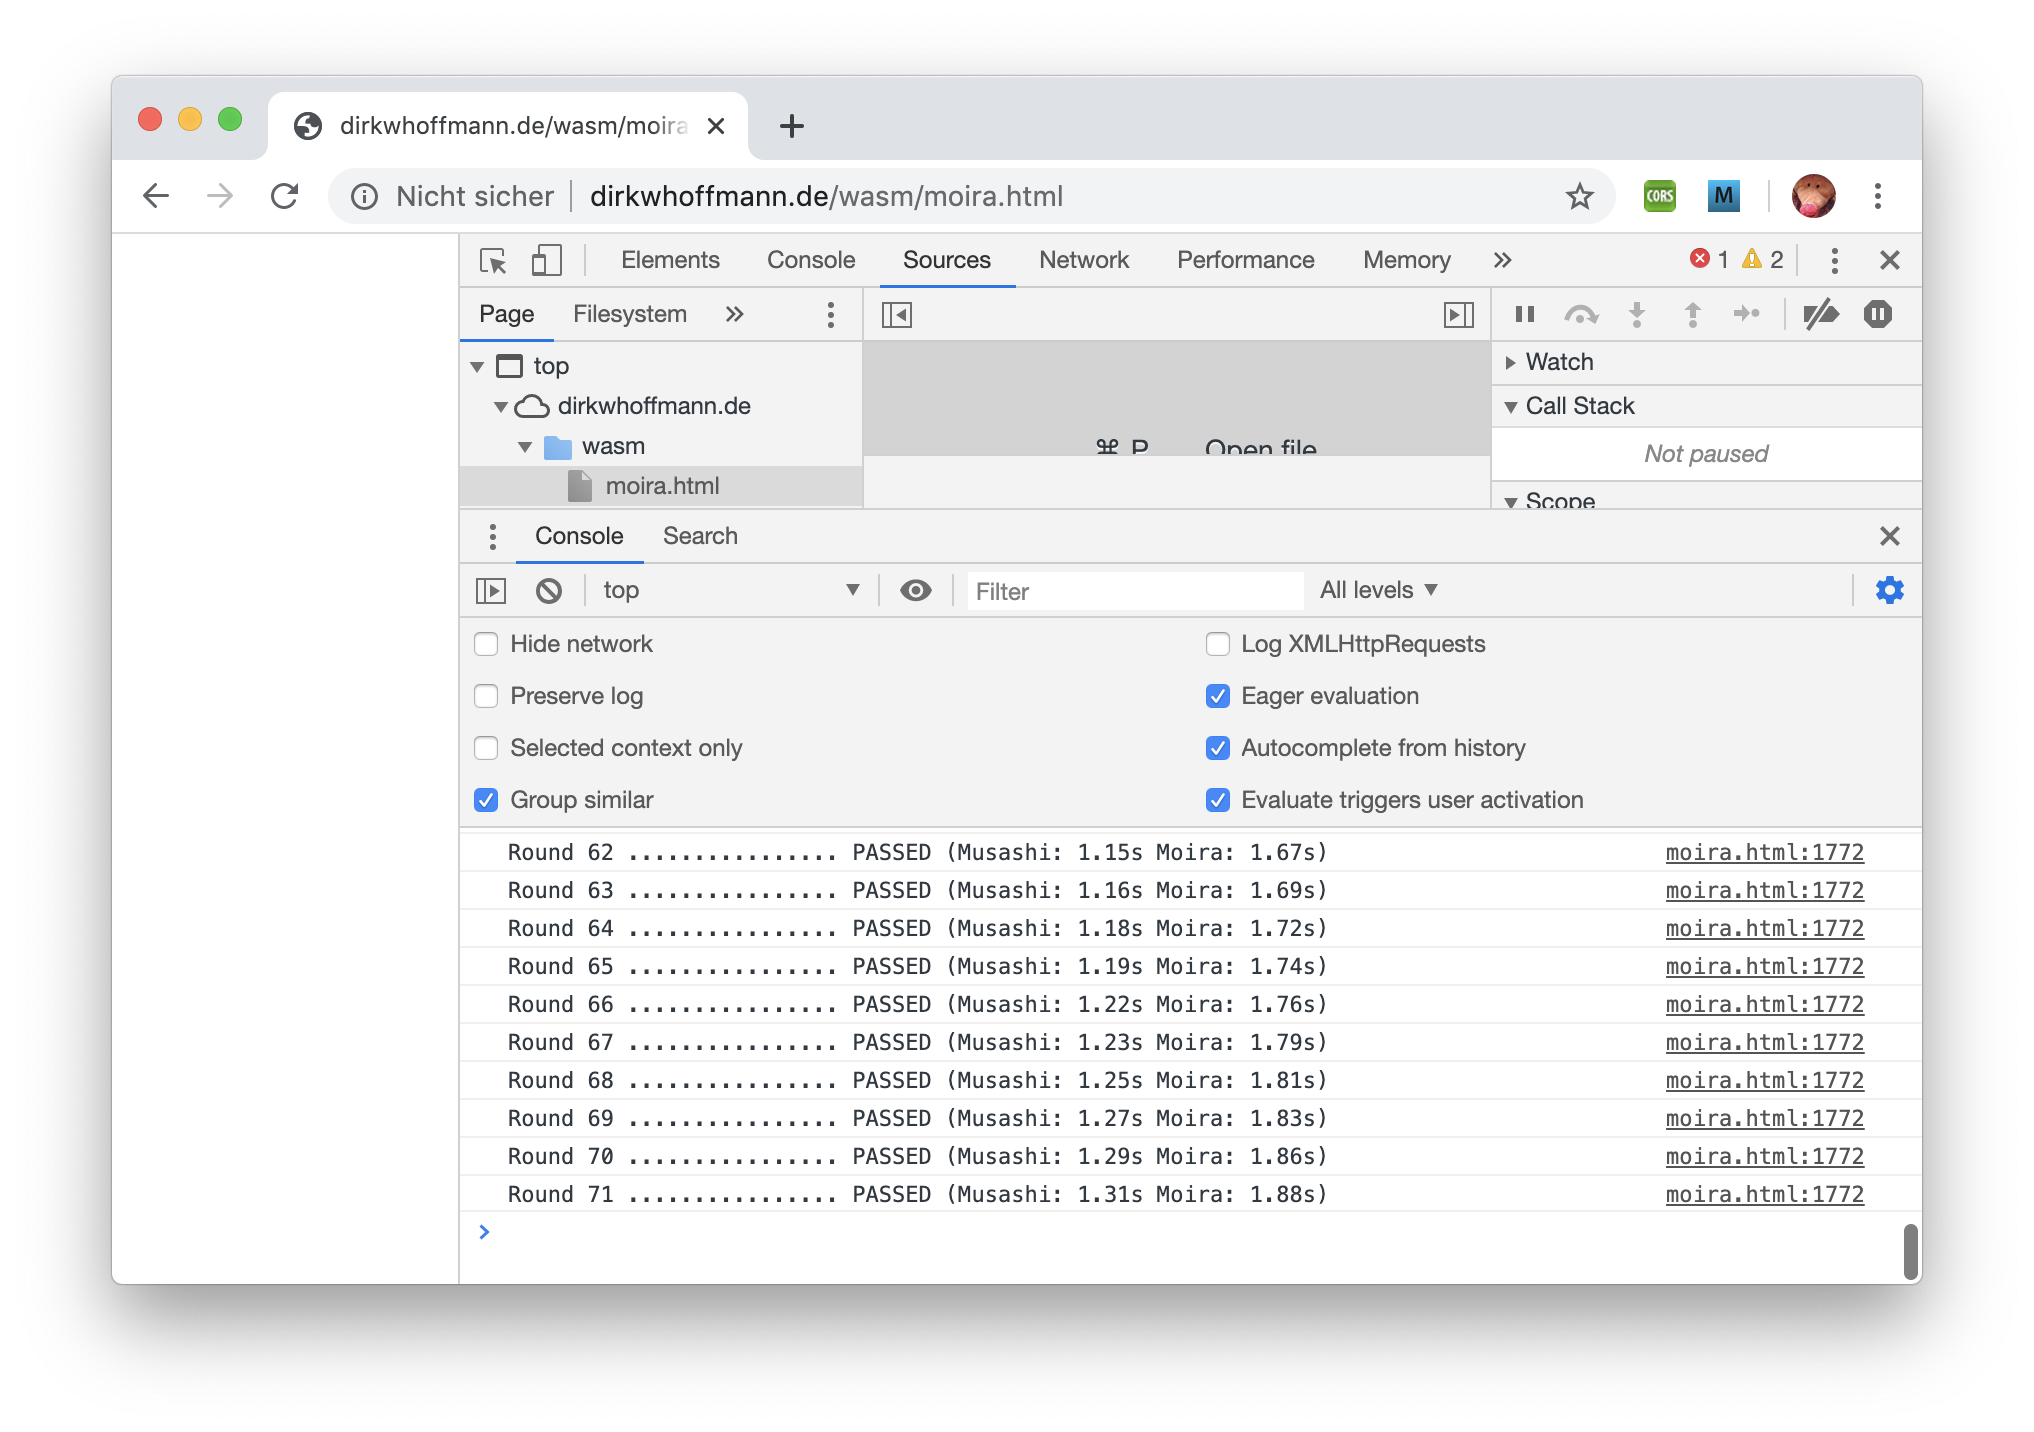Open moira.html:1772 link for Round 71
The height and width of the screenshot is (1432, 2034).
click(x=1764, y=1194)
